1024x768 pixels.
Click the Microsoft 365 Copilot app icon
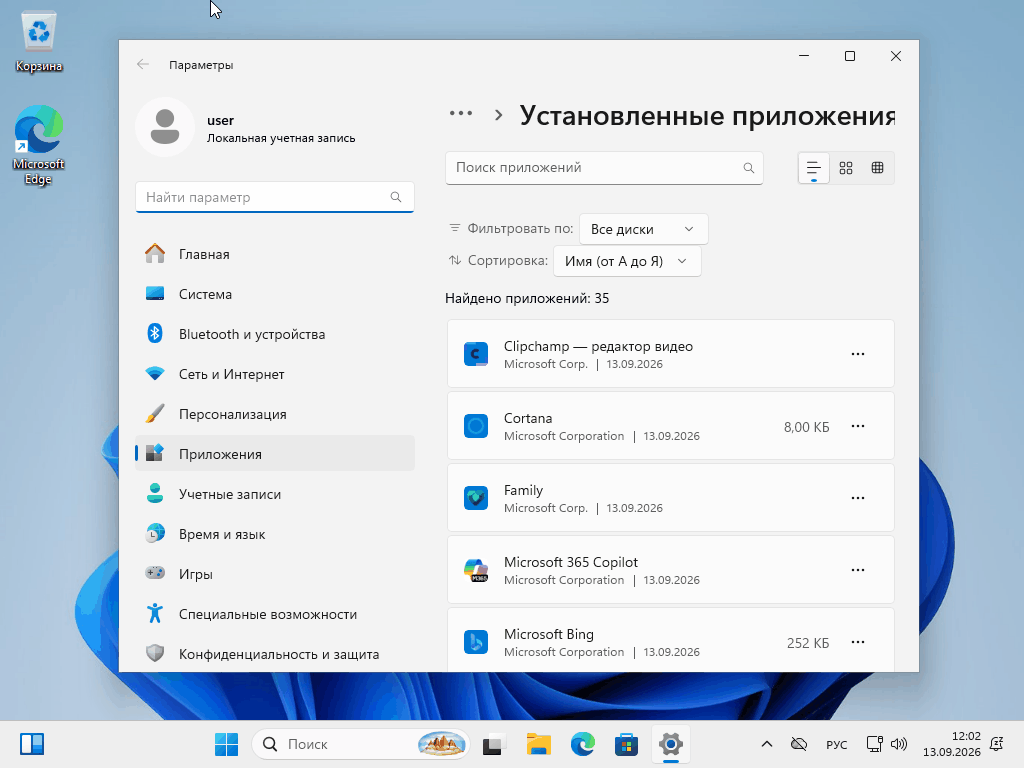pyautogui.click(x=476, y=570)
